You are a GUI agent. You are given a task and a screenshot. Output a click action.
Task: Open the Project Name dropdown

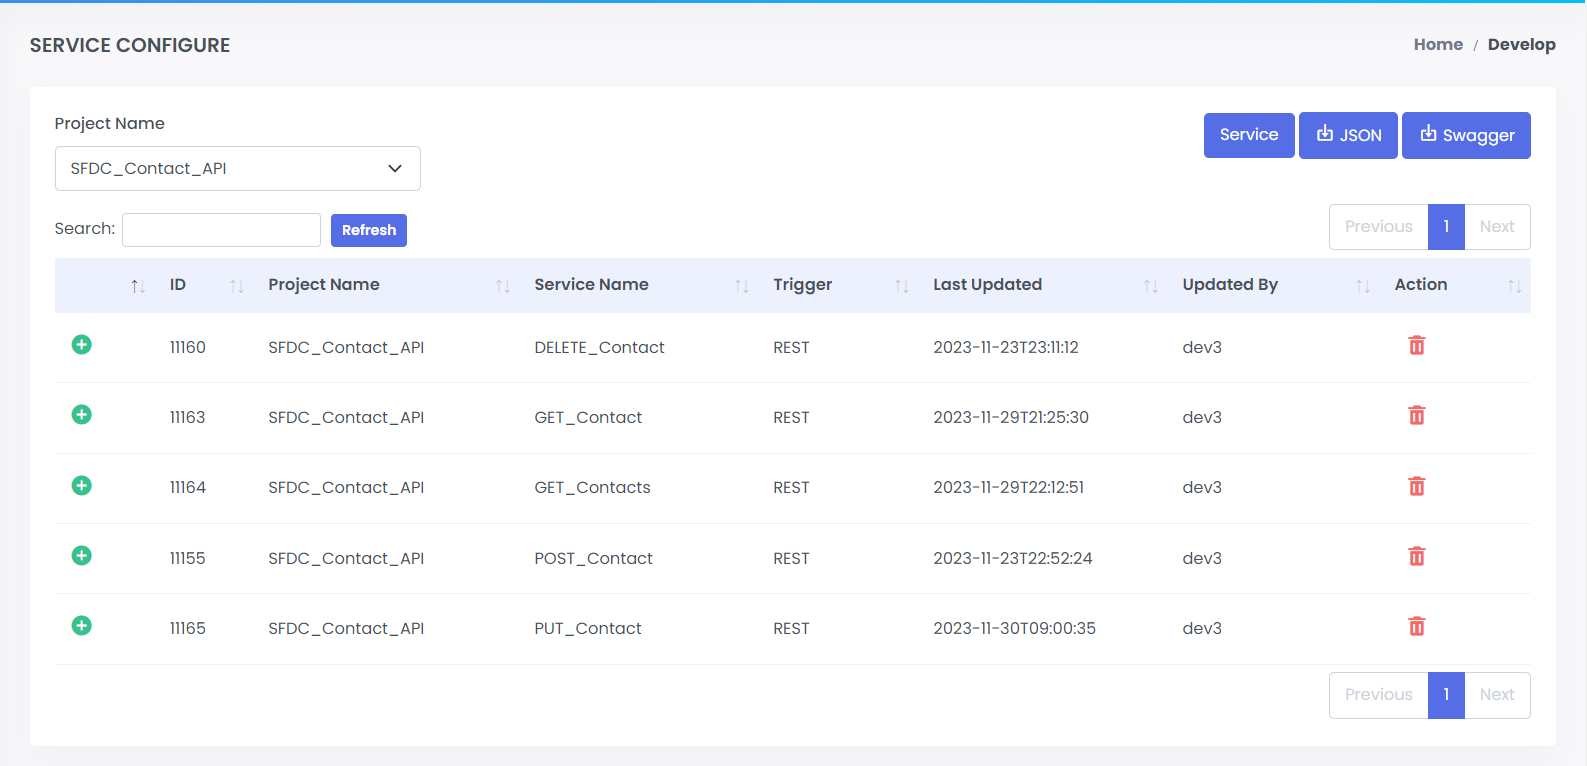pyautogui.click(x=238, y=168)
